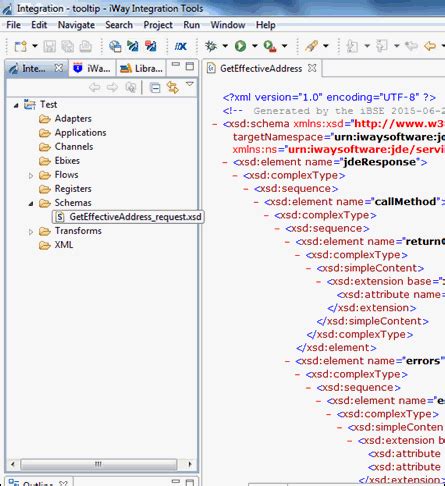Click explorer Back navigation arrow
Image resolution: width=445 pixels, height=486 pixels.
95,88
